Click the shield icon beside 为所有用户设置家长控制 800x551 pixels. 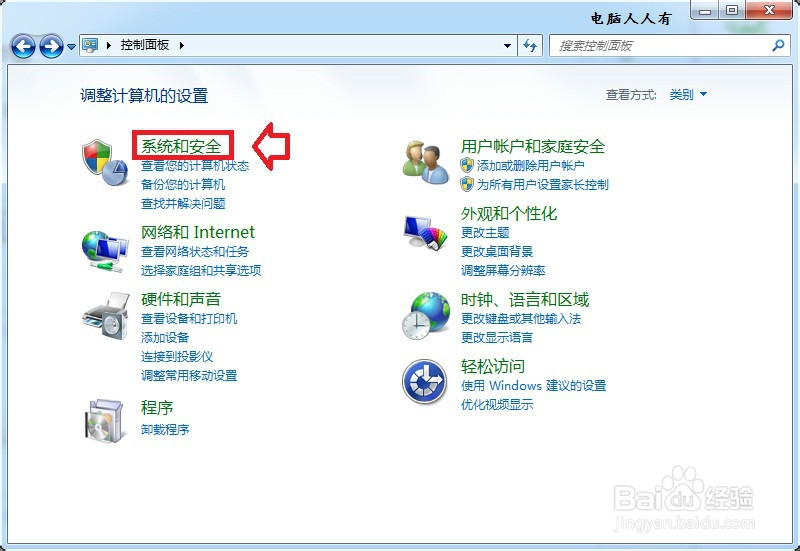point(467,184)
